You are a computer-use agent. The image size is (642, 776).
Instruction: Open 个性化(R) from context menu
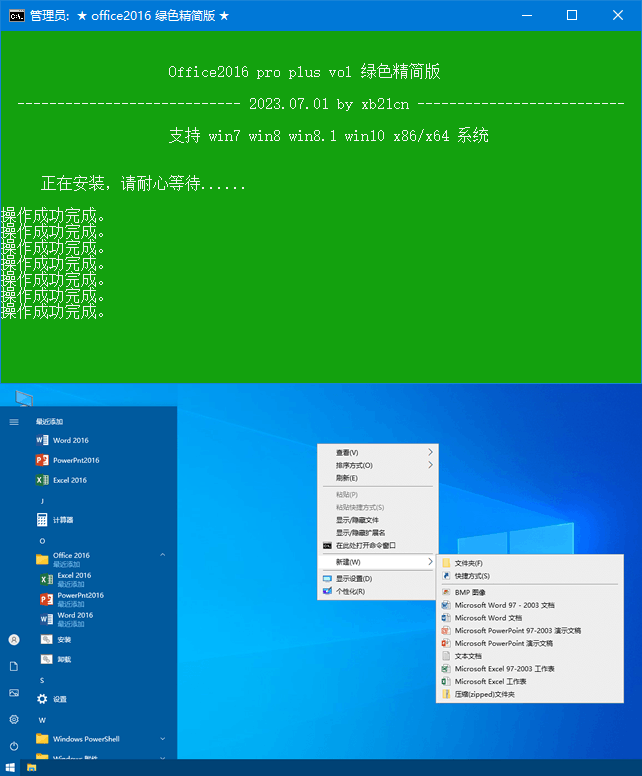click(378, 591)
